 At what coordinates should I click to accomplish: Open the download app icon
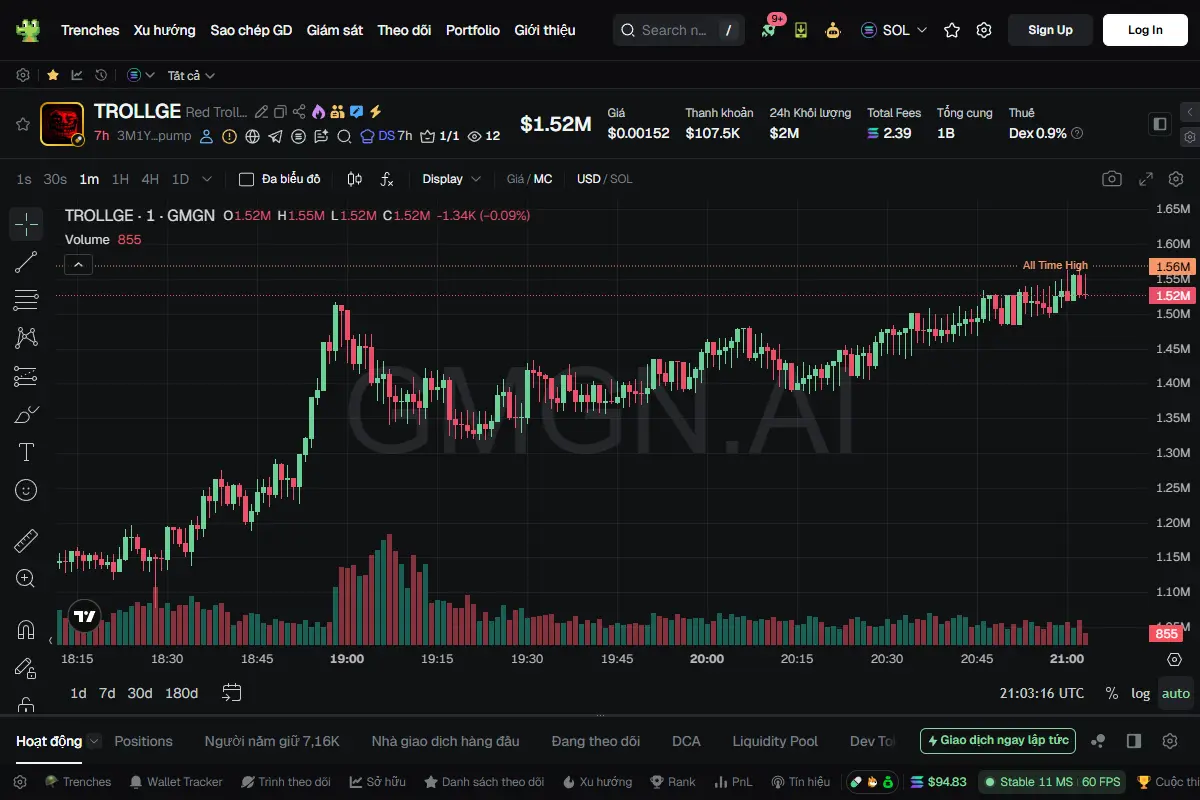tap(801, 30)
